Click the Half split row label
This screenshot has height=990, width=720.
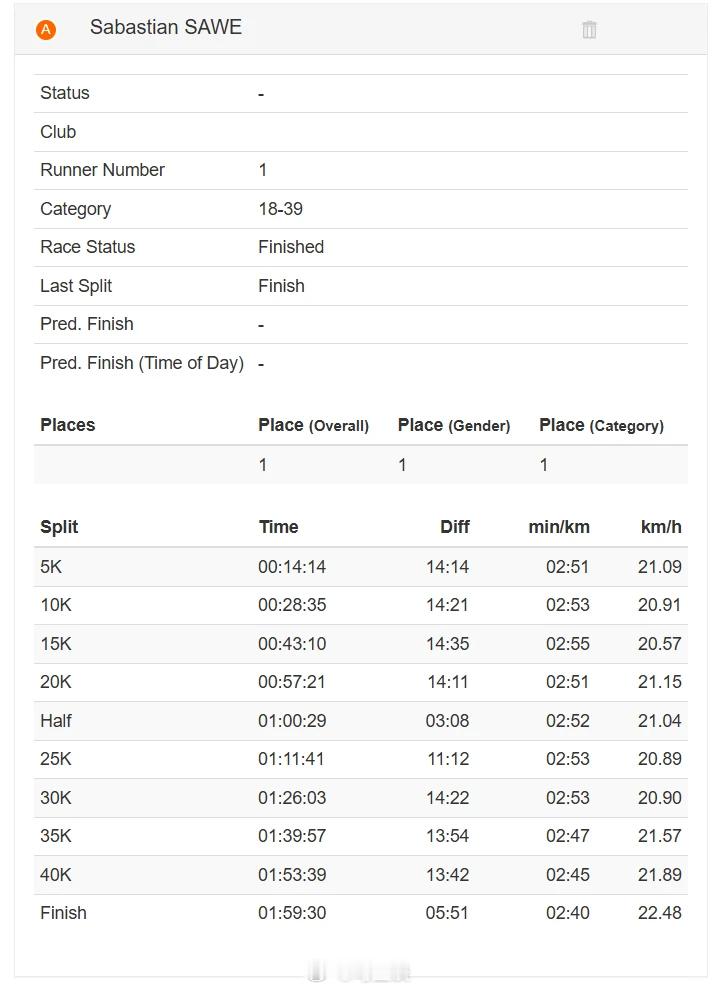coord(56,721)
